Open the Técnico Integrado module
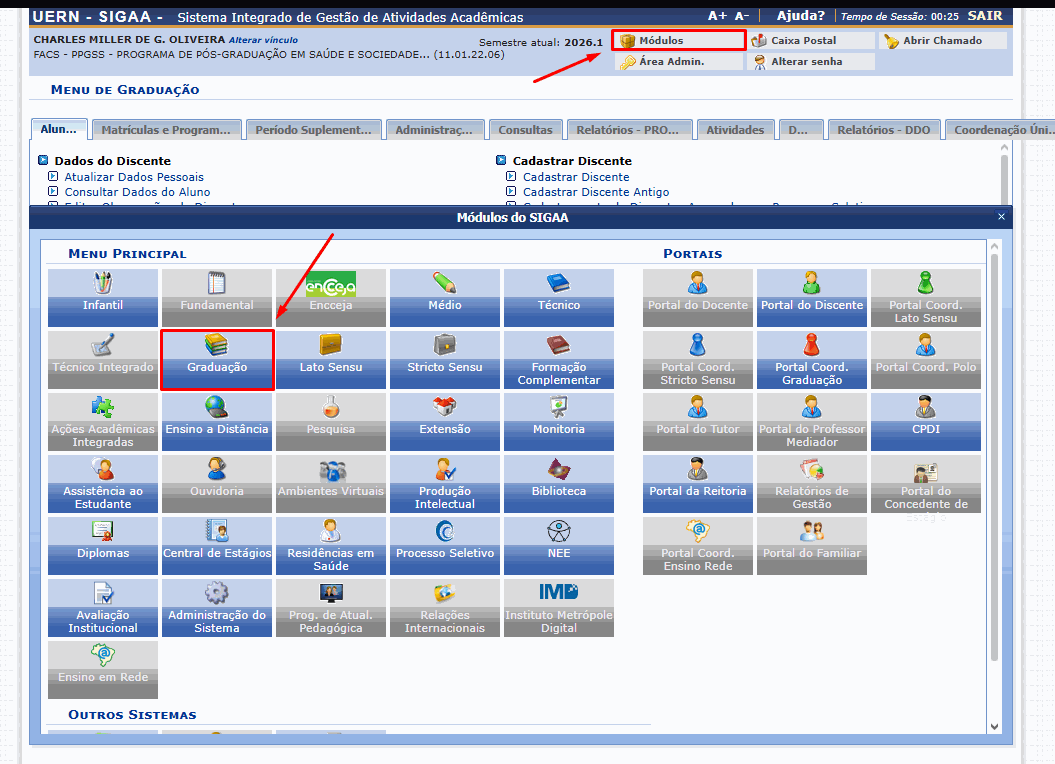 [103, 359]
